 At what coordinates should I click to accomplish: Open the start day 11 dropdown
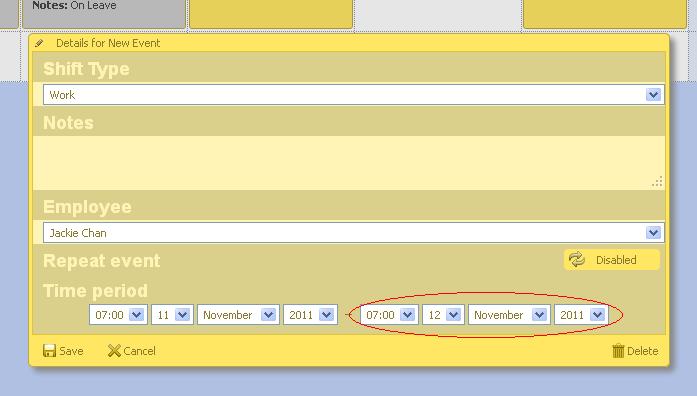[172, 315]
